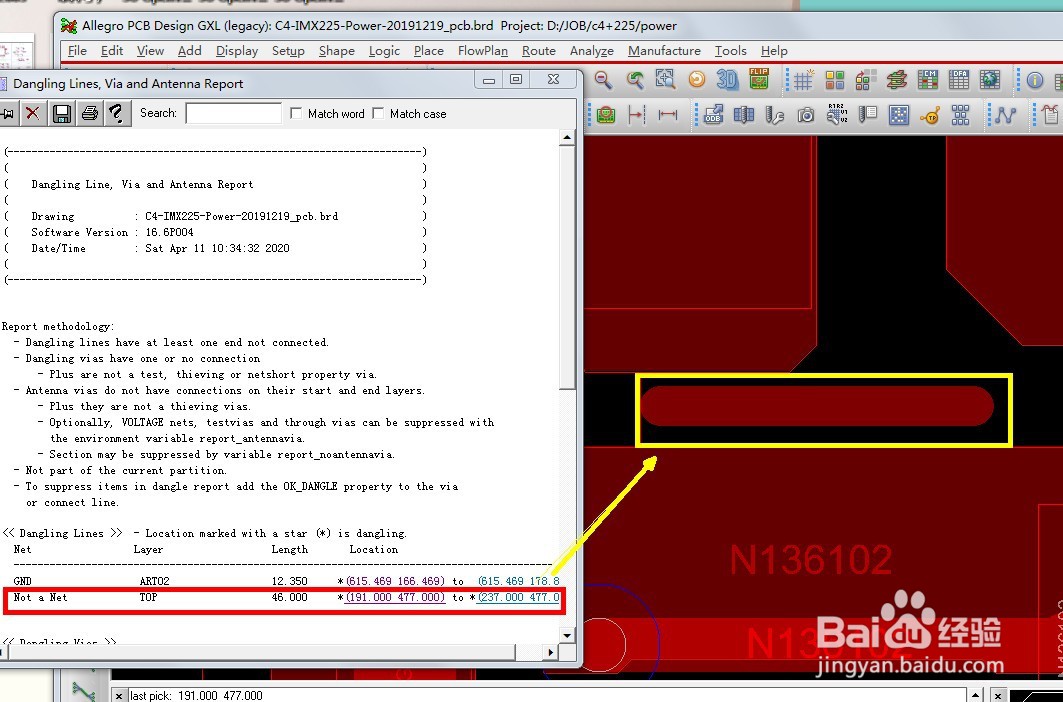Open the DFA spreadsheet icon
1063x702 pixels.
[959, 80]
